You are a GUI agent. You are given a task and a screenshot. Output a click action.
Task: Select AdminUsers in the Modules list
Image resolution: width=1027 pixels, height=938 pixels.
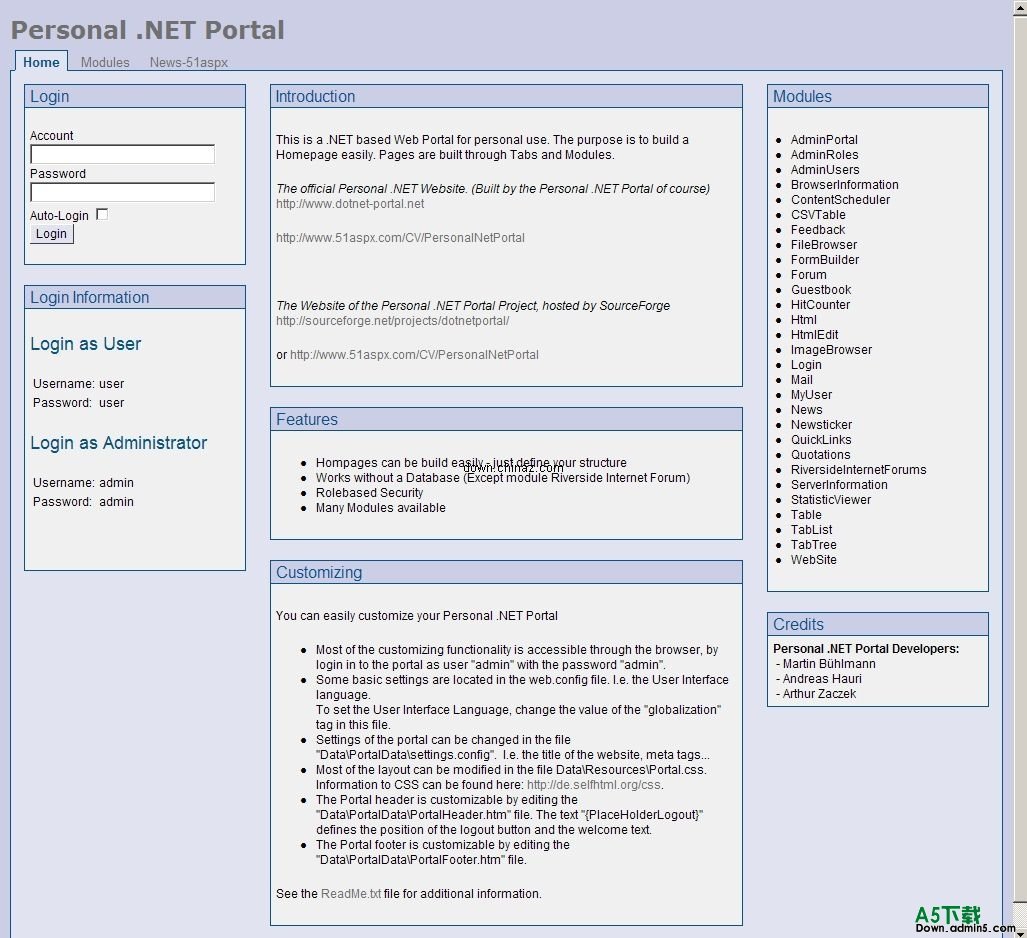(x=825, y=170)
